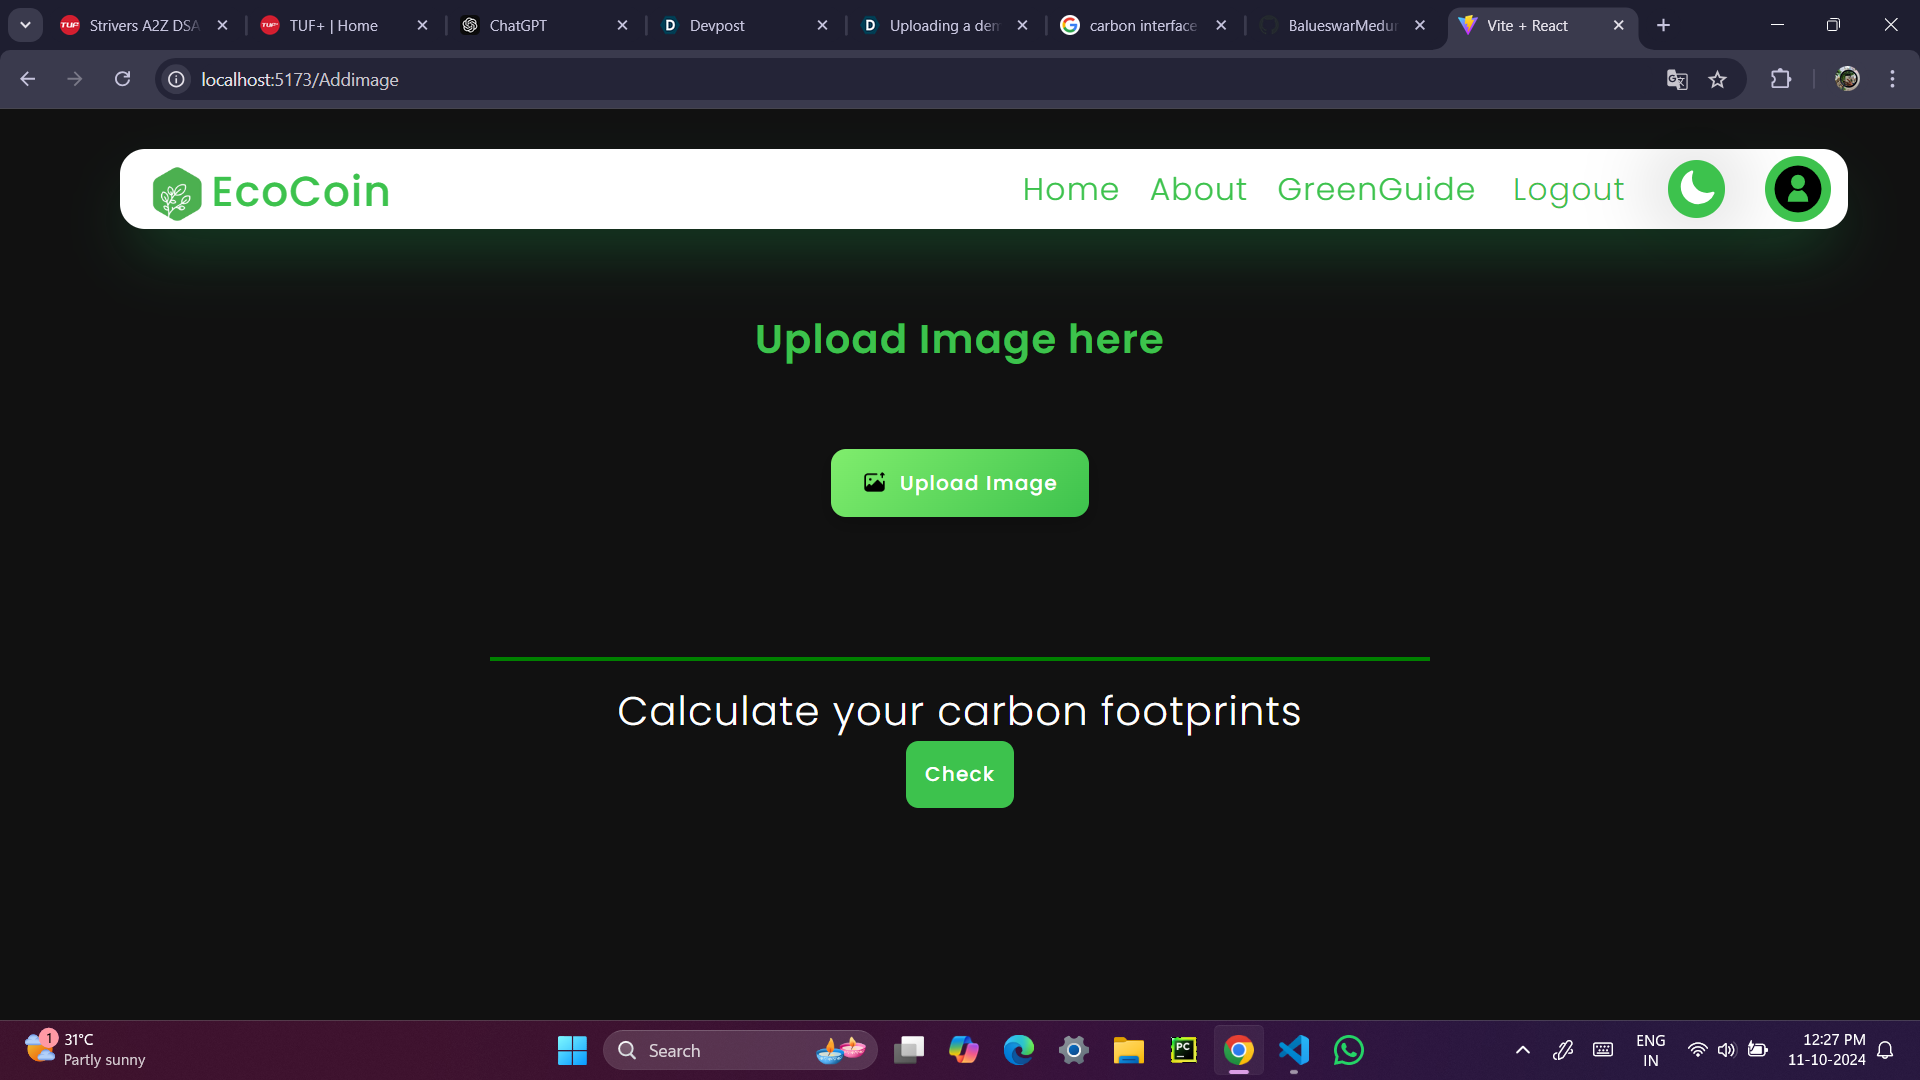Go to GreenGuide nav link
This screenshot has width=1920, height=1080.
[x=1376, y=189]
